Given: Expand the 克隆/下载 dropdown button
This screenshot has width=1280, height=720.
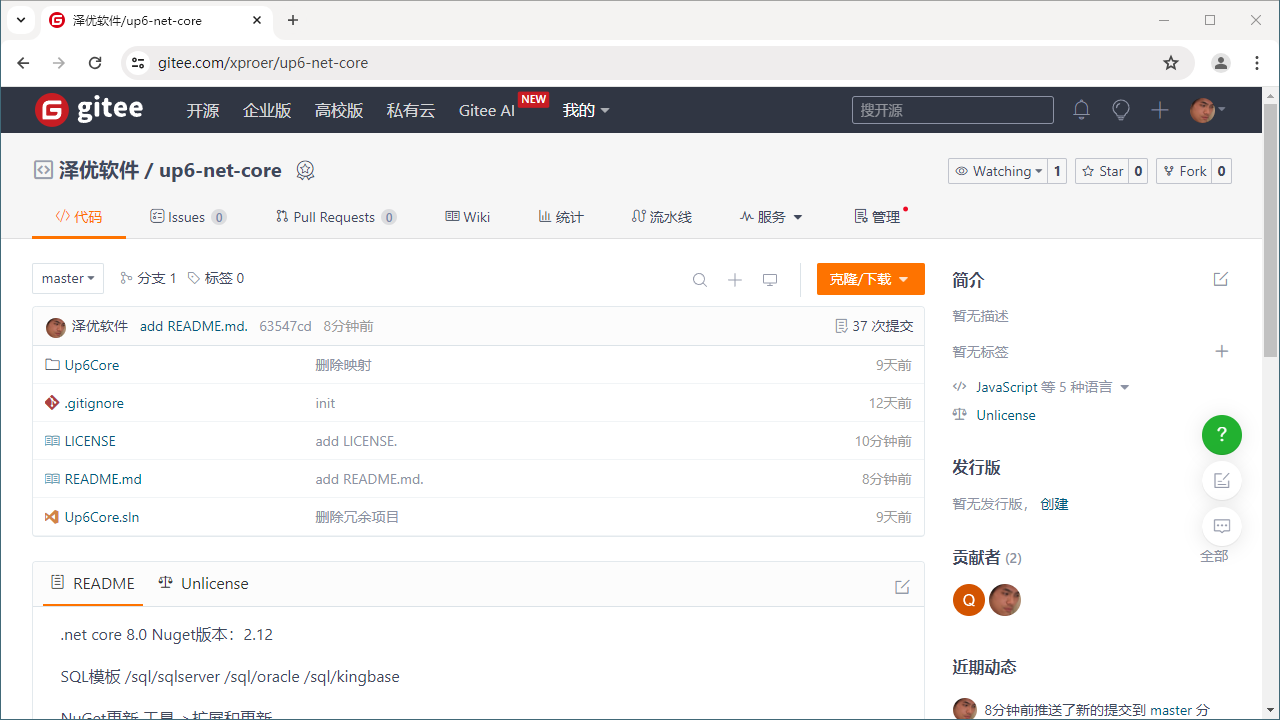Looking at the screenshot, I should (x=870, y=279).
